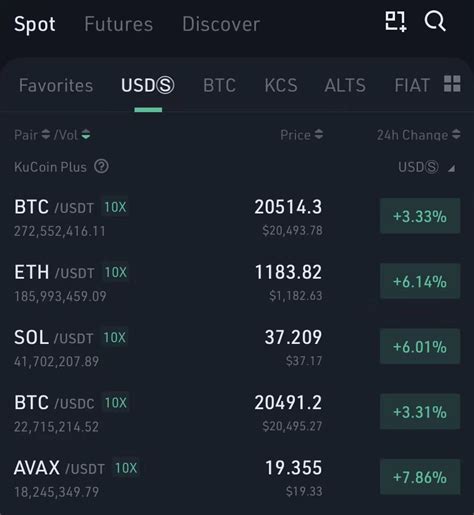This screenshot has height=515, width=474.
Task: Open the BTC/USDT trading pair
Action: [237, 217]
